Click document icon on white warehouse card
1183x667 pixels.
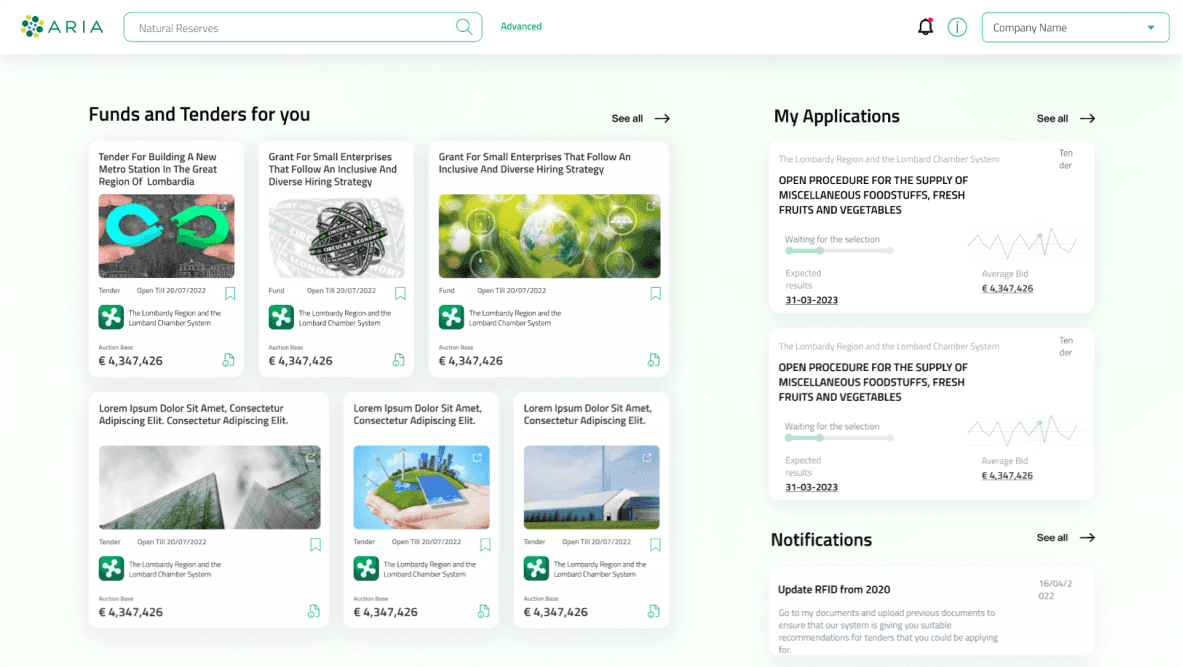[653, 611]
